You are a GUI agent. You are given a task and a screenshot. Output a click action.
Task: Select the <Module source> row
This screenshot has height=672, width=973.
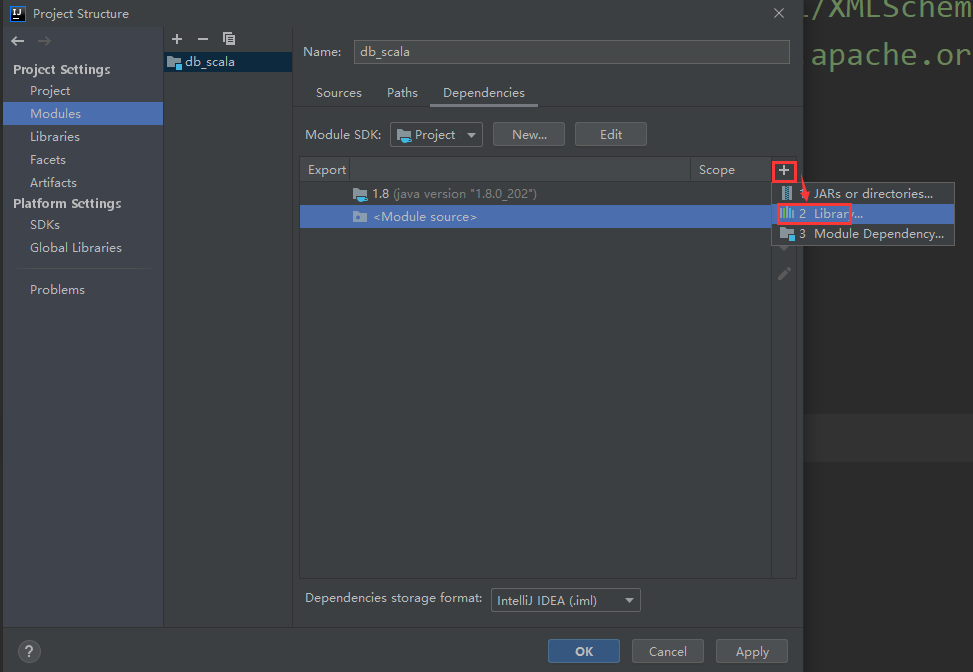(535, 217)
